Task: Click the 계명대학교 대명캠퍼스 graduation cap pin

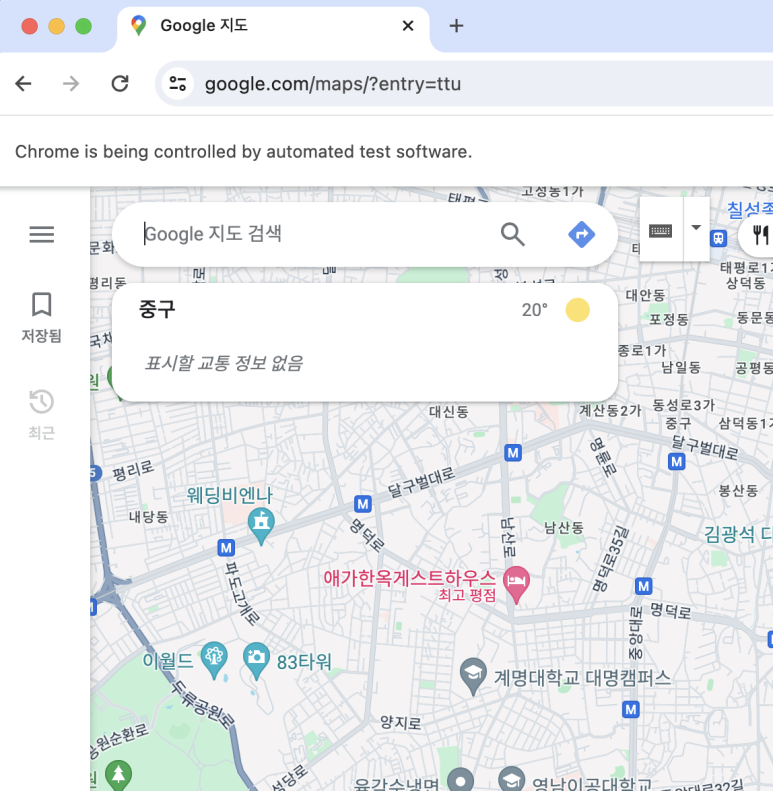Action: click(473, 675)
